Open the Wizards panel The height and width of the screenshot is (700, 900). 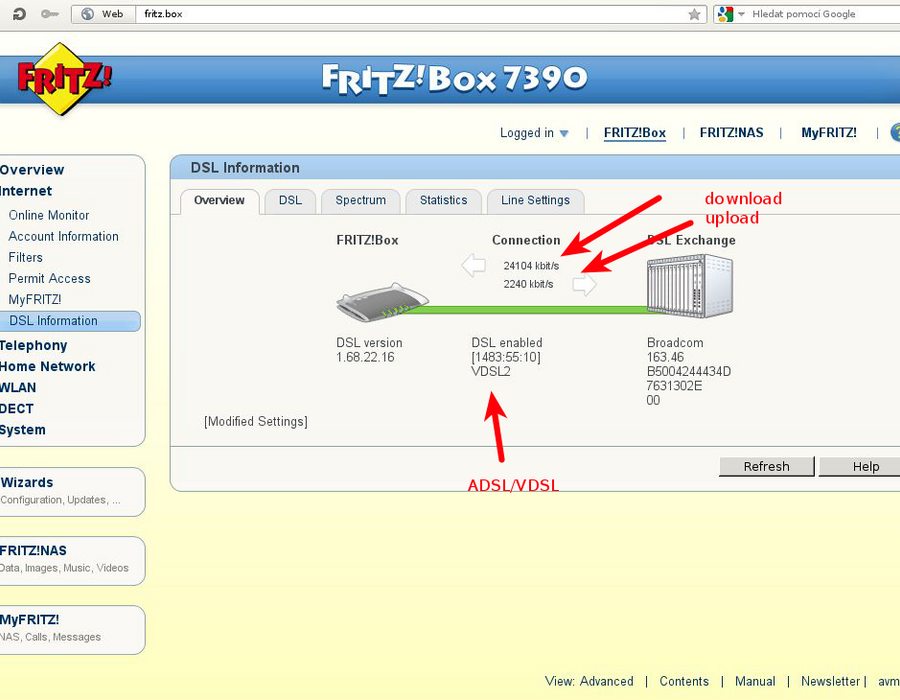click(71, 492)
